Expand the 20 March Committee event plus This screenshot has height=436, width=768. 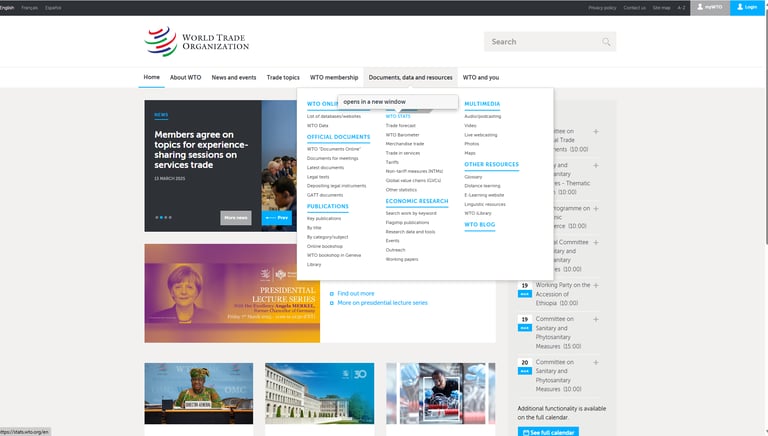coord(596,363)
